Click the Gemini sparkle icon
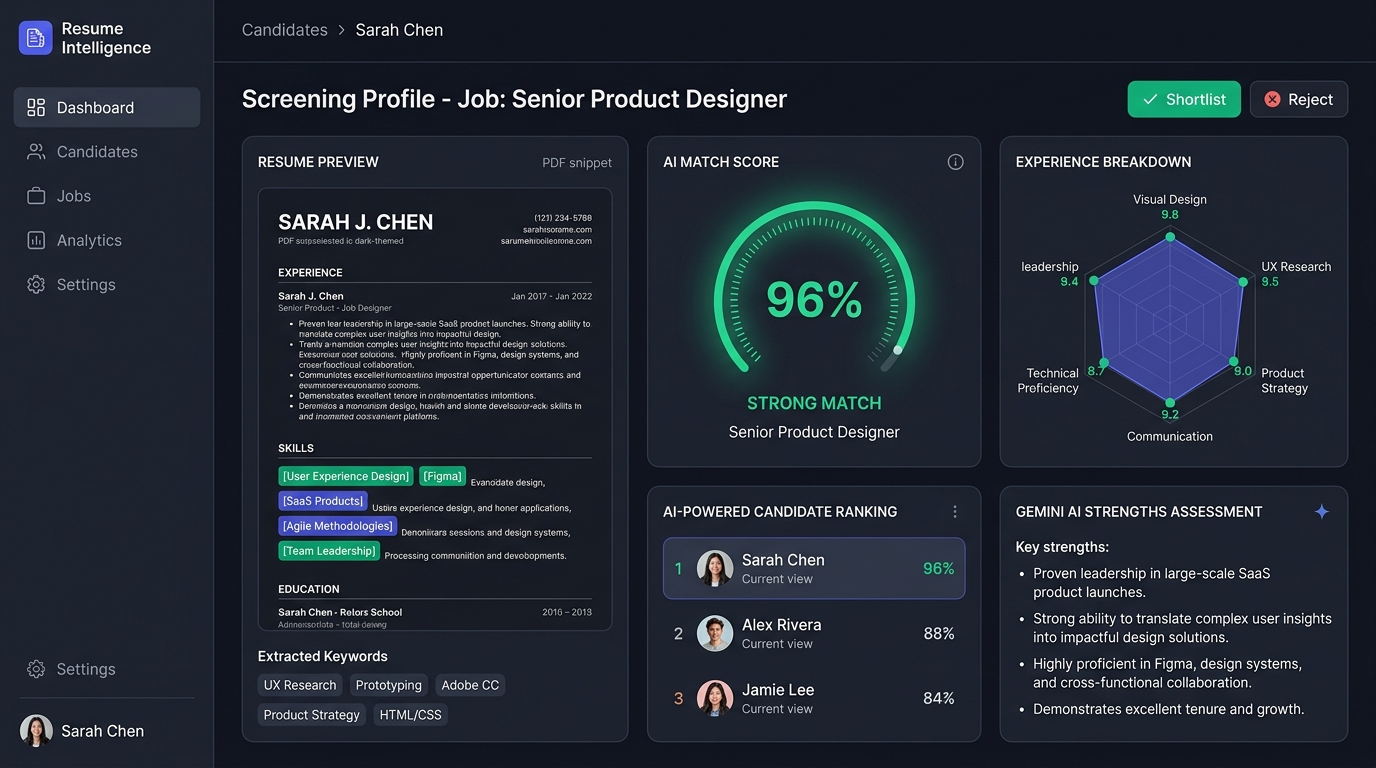The height and width of the screenshot is (768, 1376). point(1322,512)
